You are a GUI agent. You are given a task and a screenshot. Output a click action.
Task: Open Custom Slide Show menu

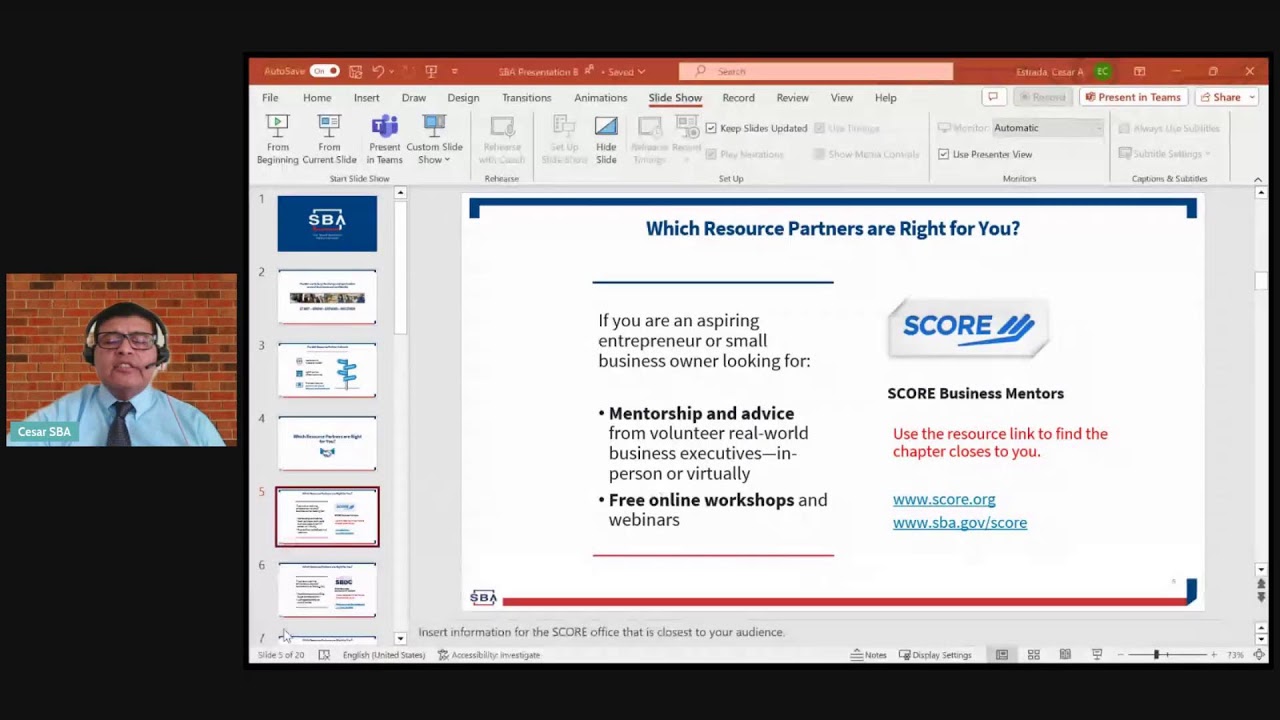pyautogui.click(x=434, y=139)
